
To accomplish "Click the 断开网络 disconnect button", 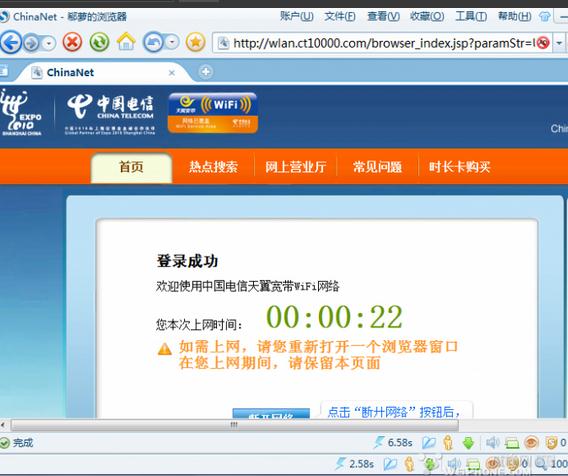I will pos(271,414).
